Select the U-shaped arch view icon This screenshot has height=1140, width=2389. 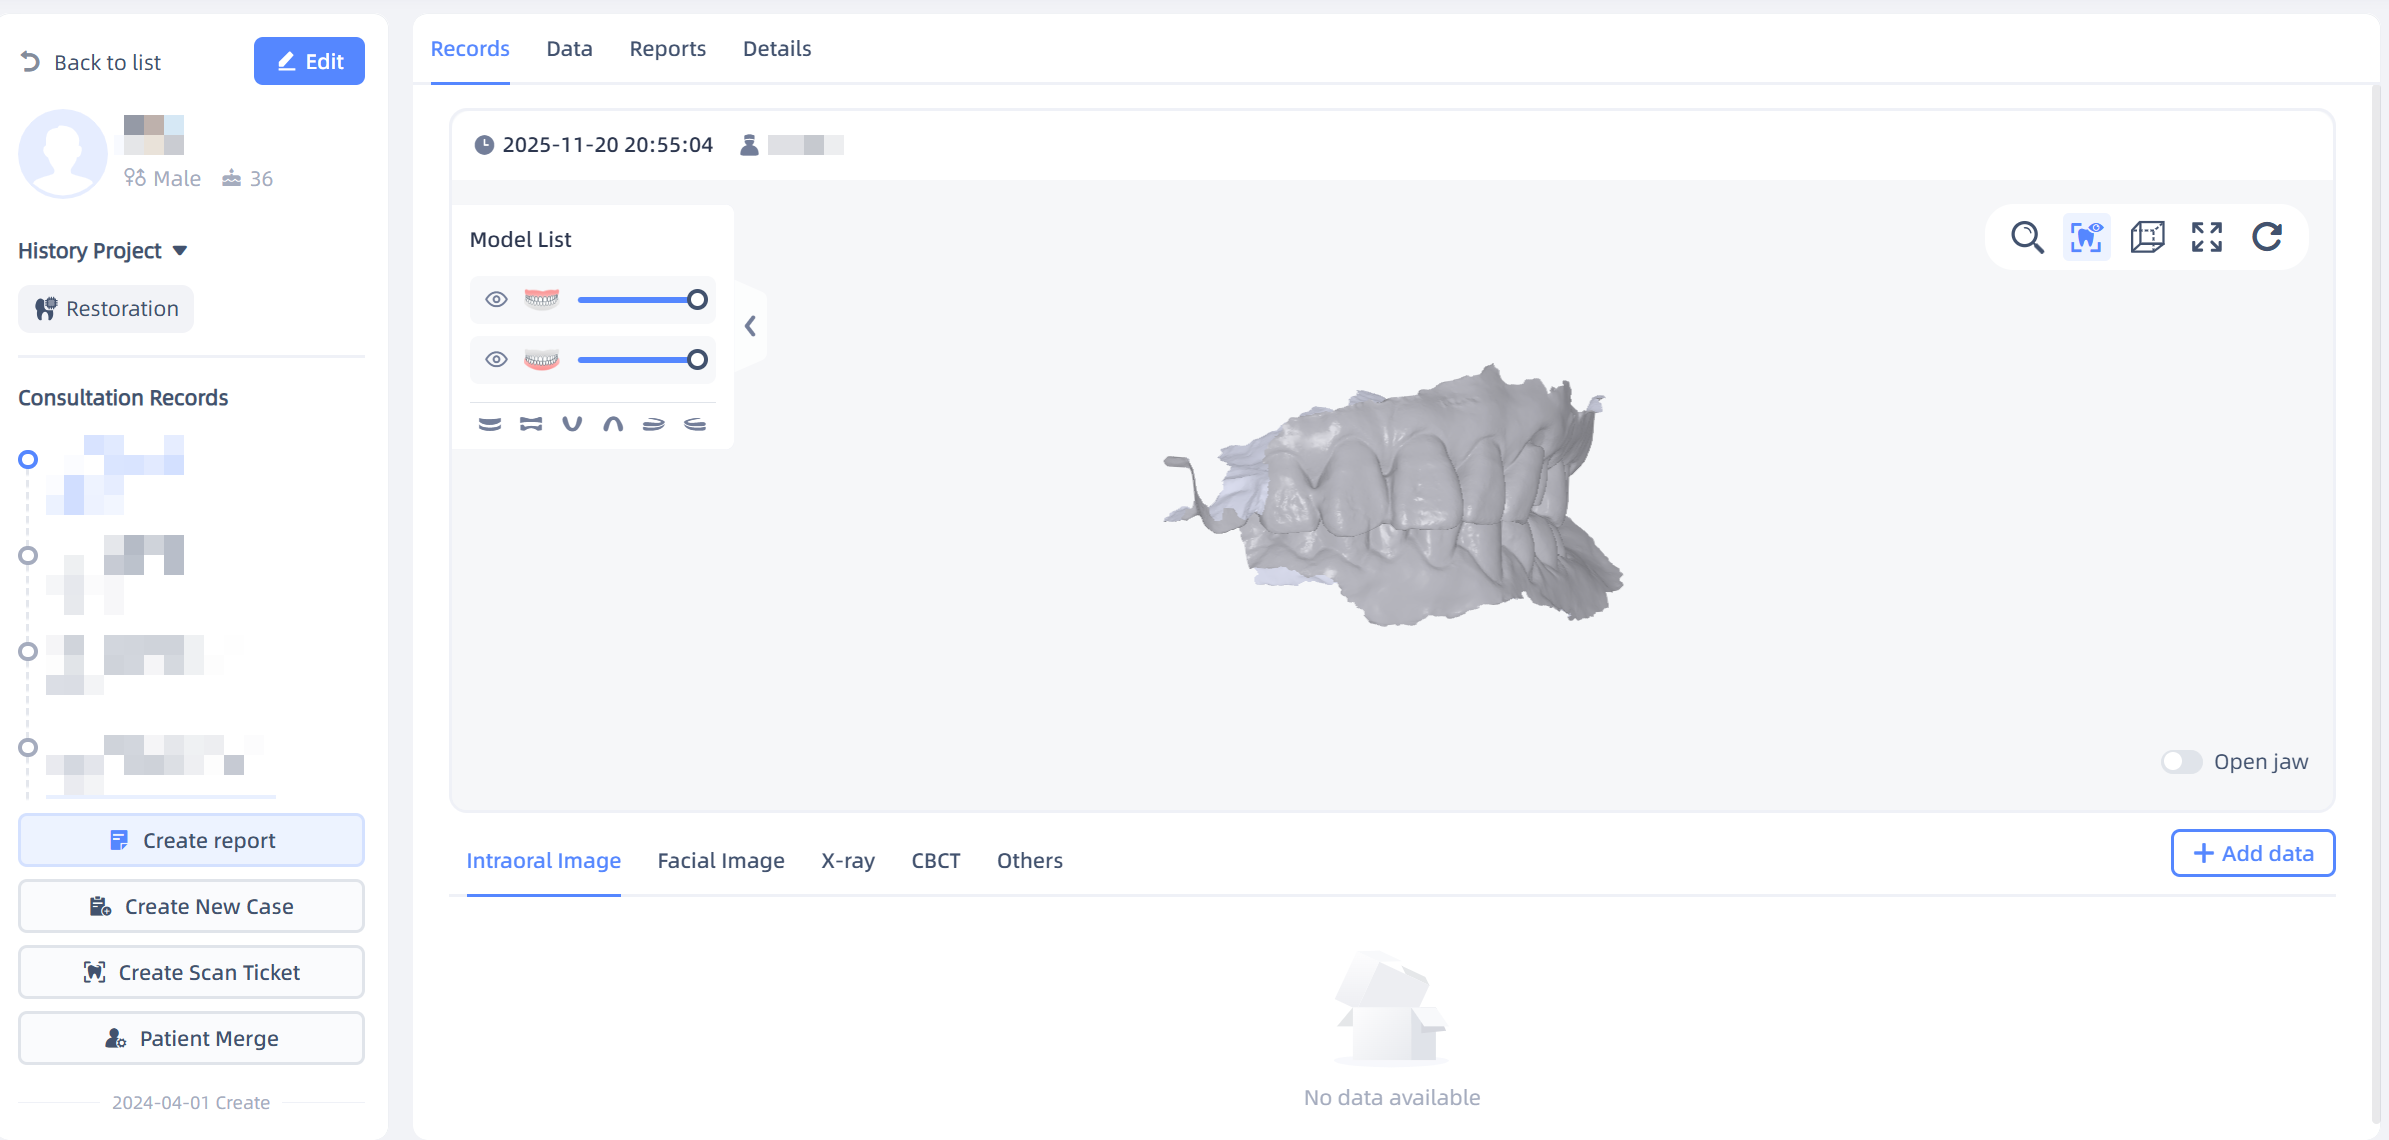click(x=572, y=424)
